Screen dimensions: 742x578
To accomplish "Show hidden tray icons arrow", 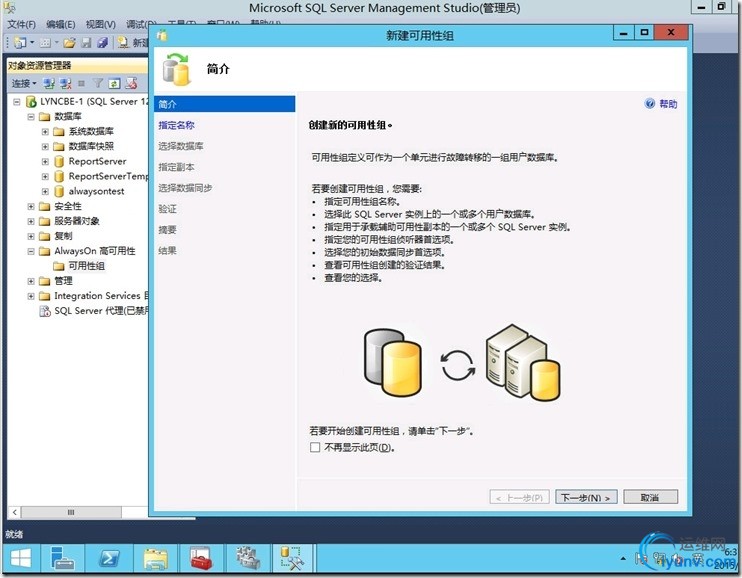I will [623, 559].
